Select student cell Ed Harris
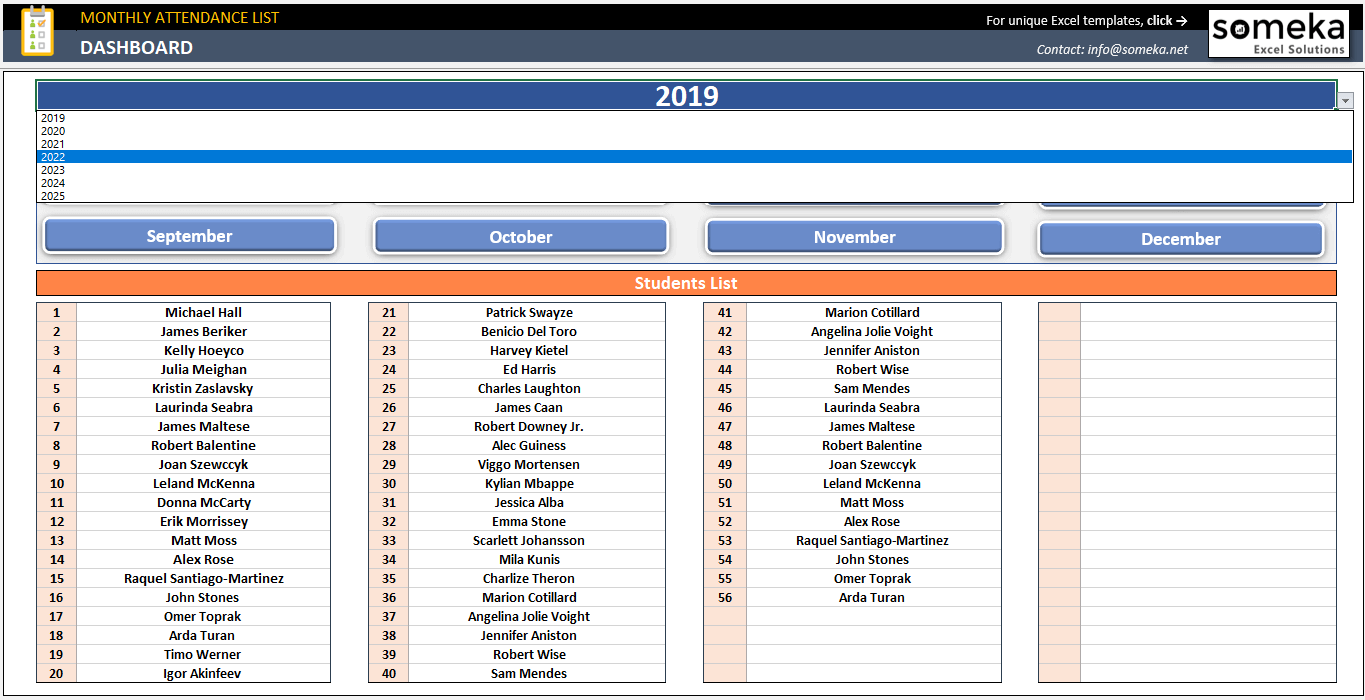 coord(537,370)
